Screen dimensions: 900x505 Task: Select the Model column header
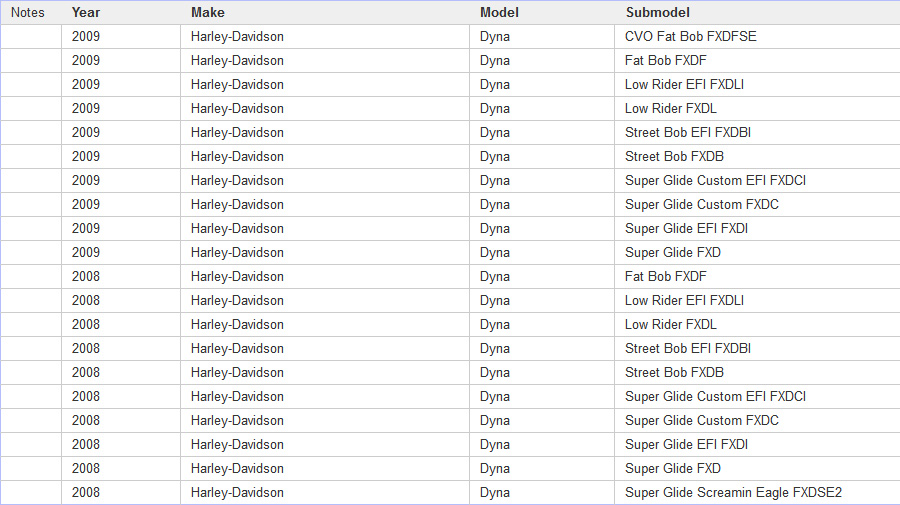point(499,12)
